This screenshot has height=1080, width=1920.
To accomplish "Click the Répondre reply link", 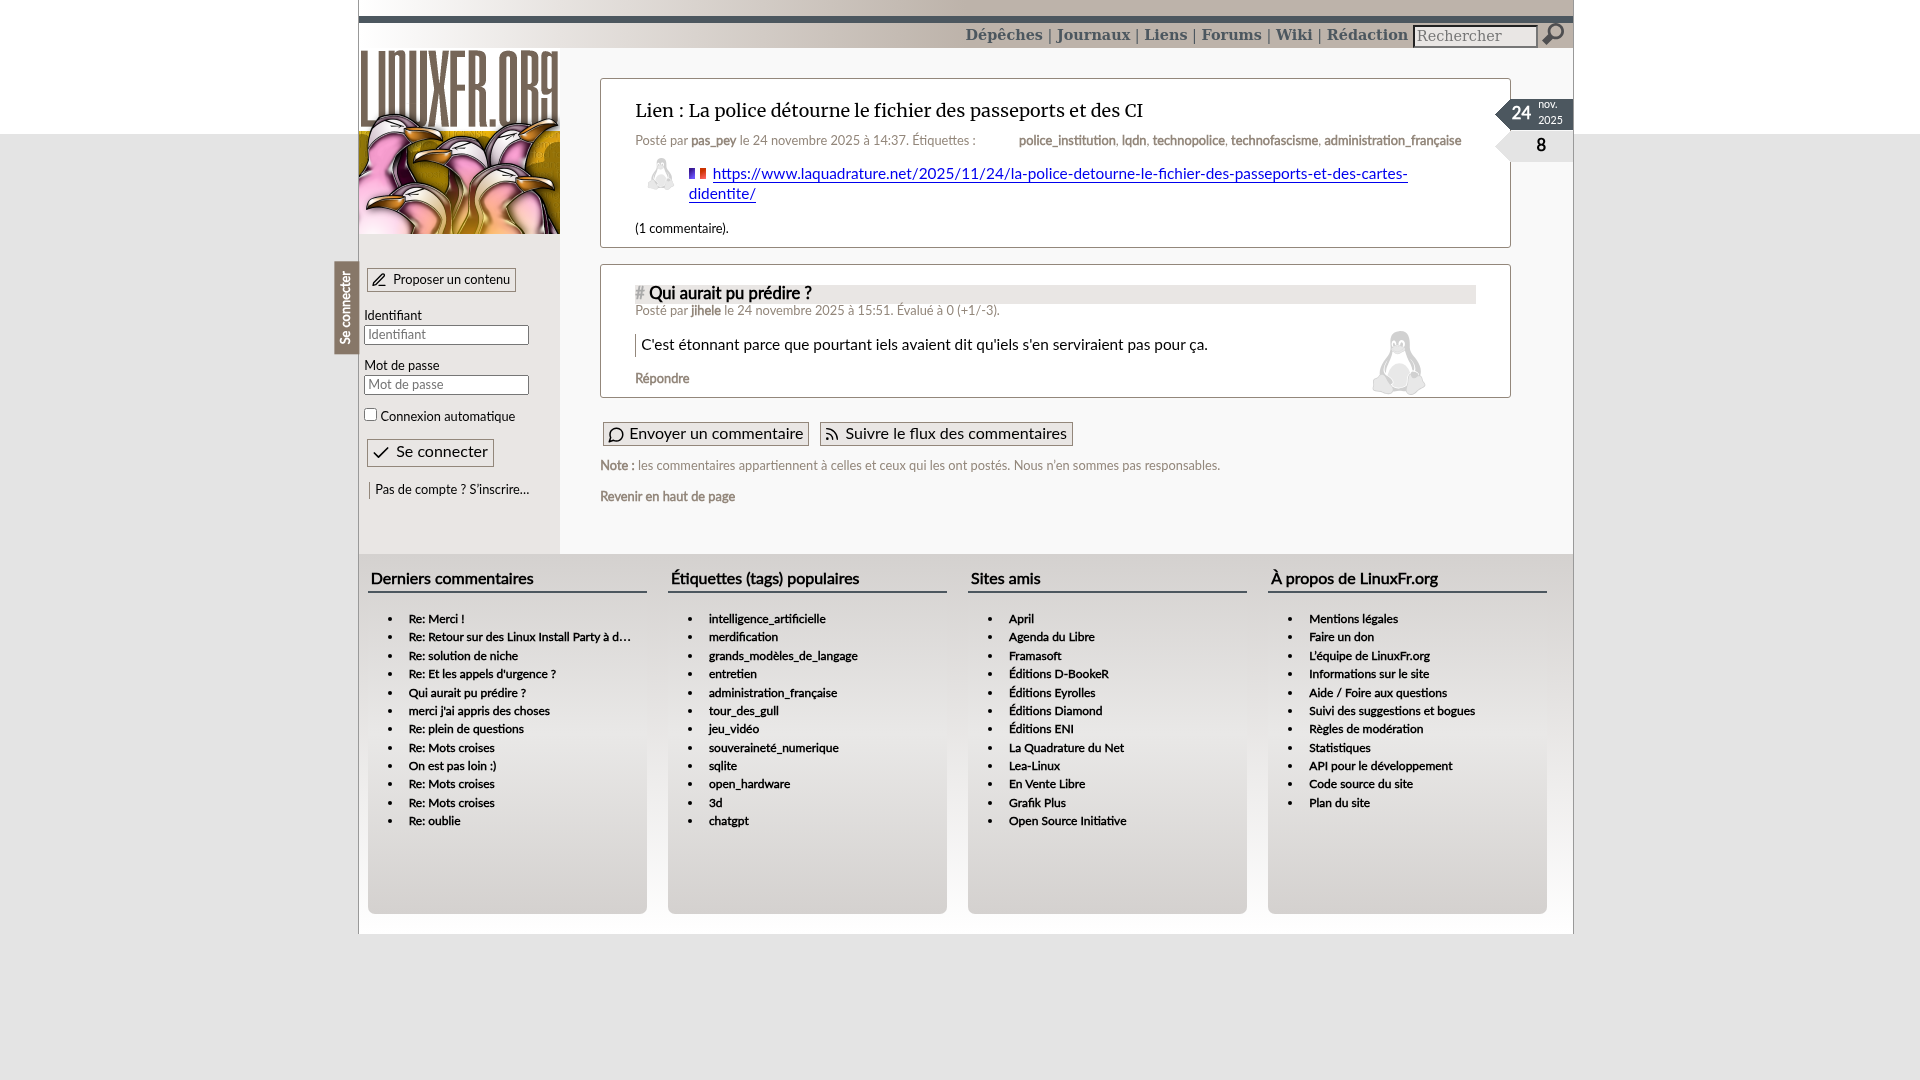I will 662,379.
